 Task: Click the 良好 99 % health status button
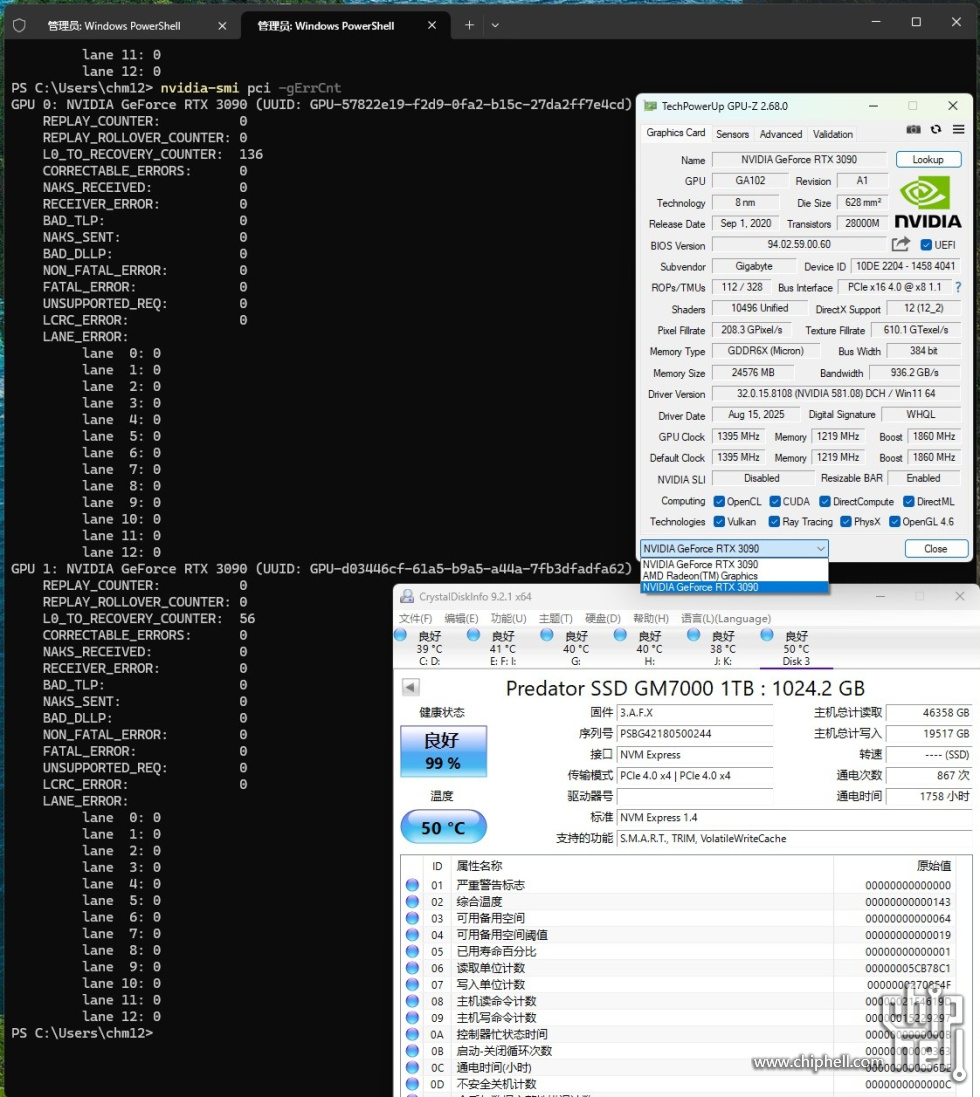point(443,751)
